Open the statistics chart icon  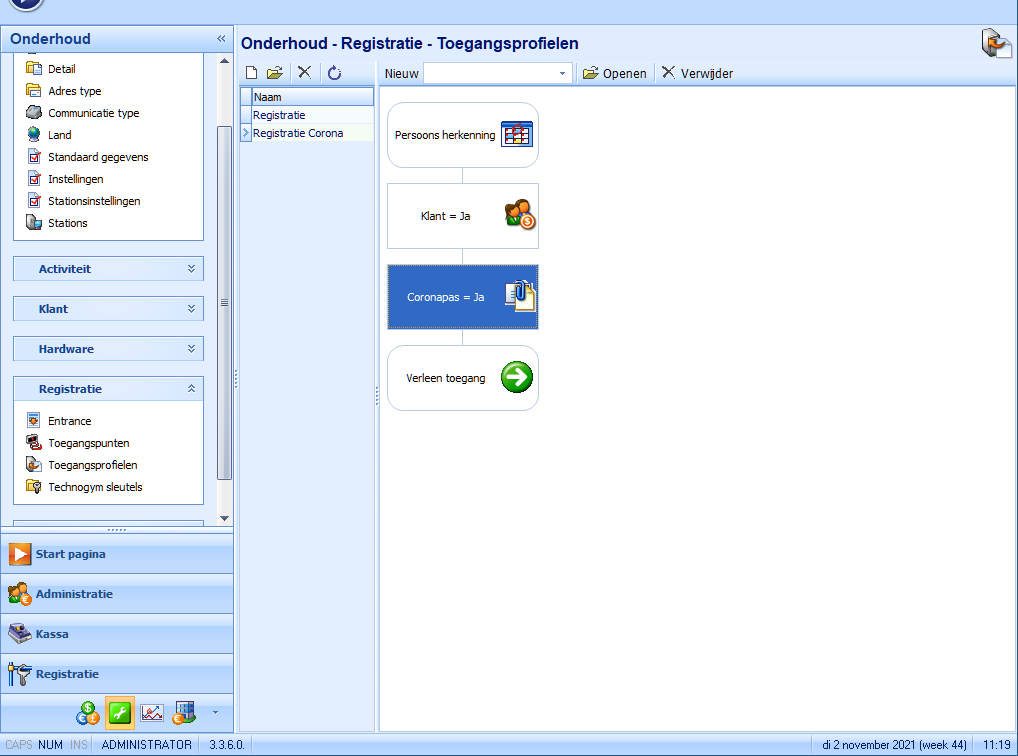[152, 713]
